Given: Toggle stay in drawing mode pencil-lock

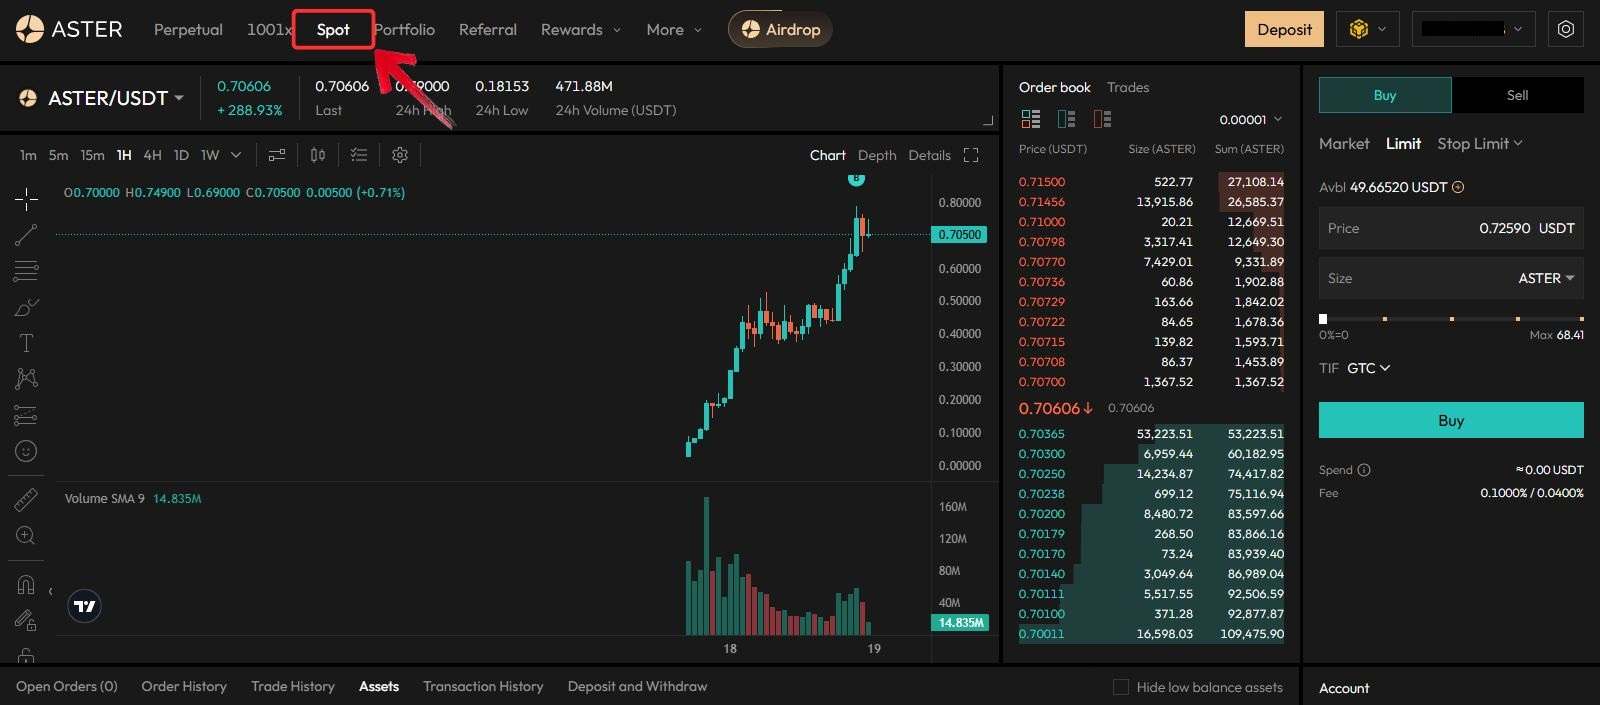Looking at the screenshot, I should [26, 621].
